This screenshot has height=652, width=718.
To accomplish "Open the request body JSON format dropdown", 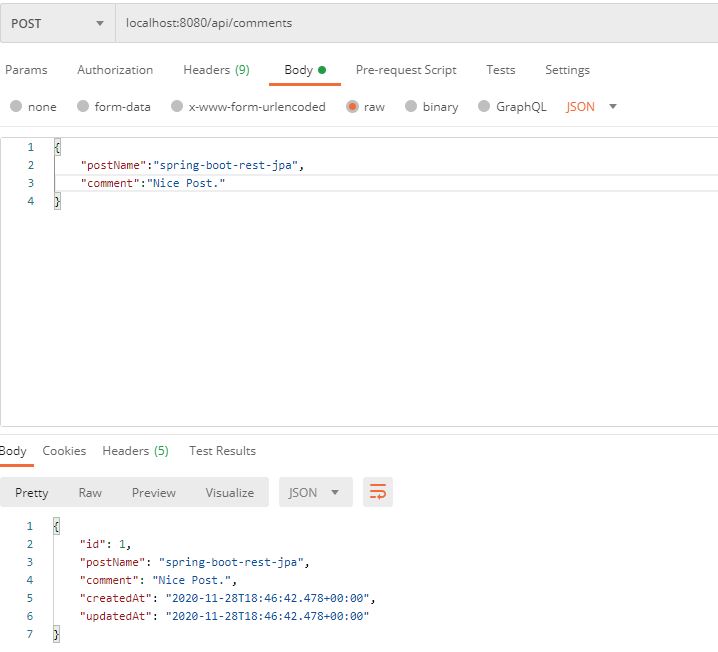I will (592, 107).
